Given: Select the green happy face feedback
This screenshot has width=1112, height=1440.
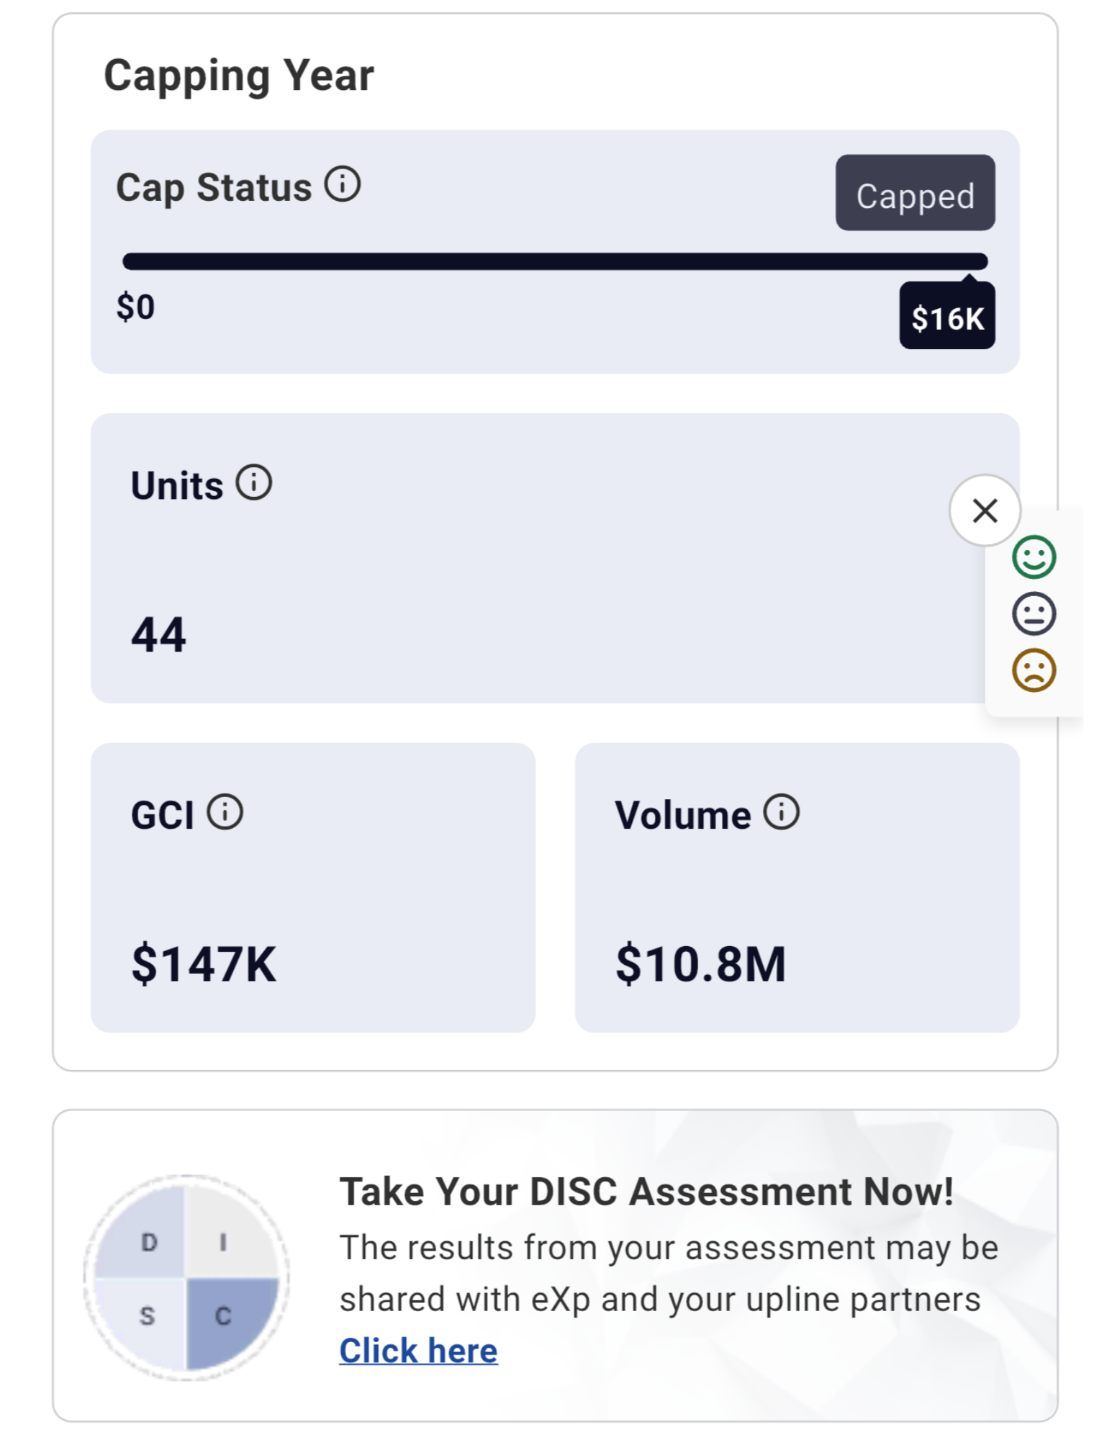Looking at the screenshot, I should [1033, 557].
